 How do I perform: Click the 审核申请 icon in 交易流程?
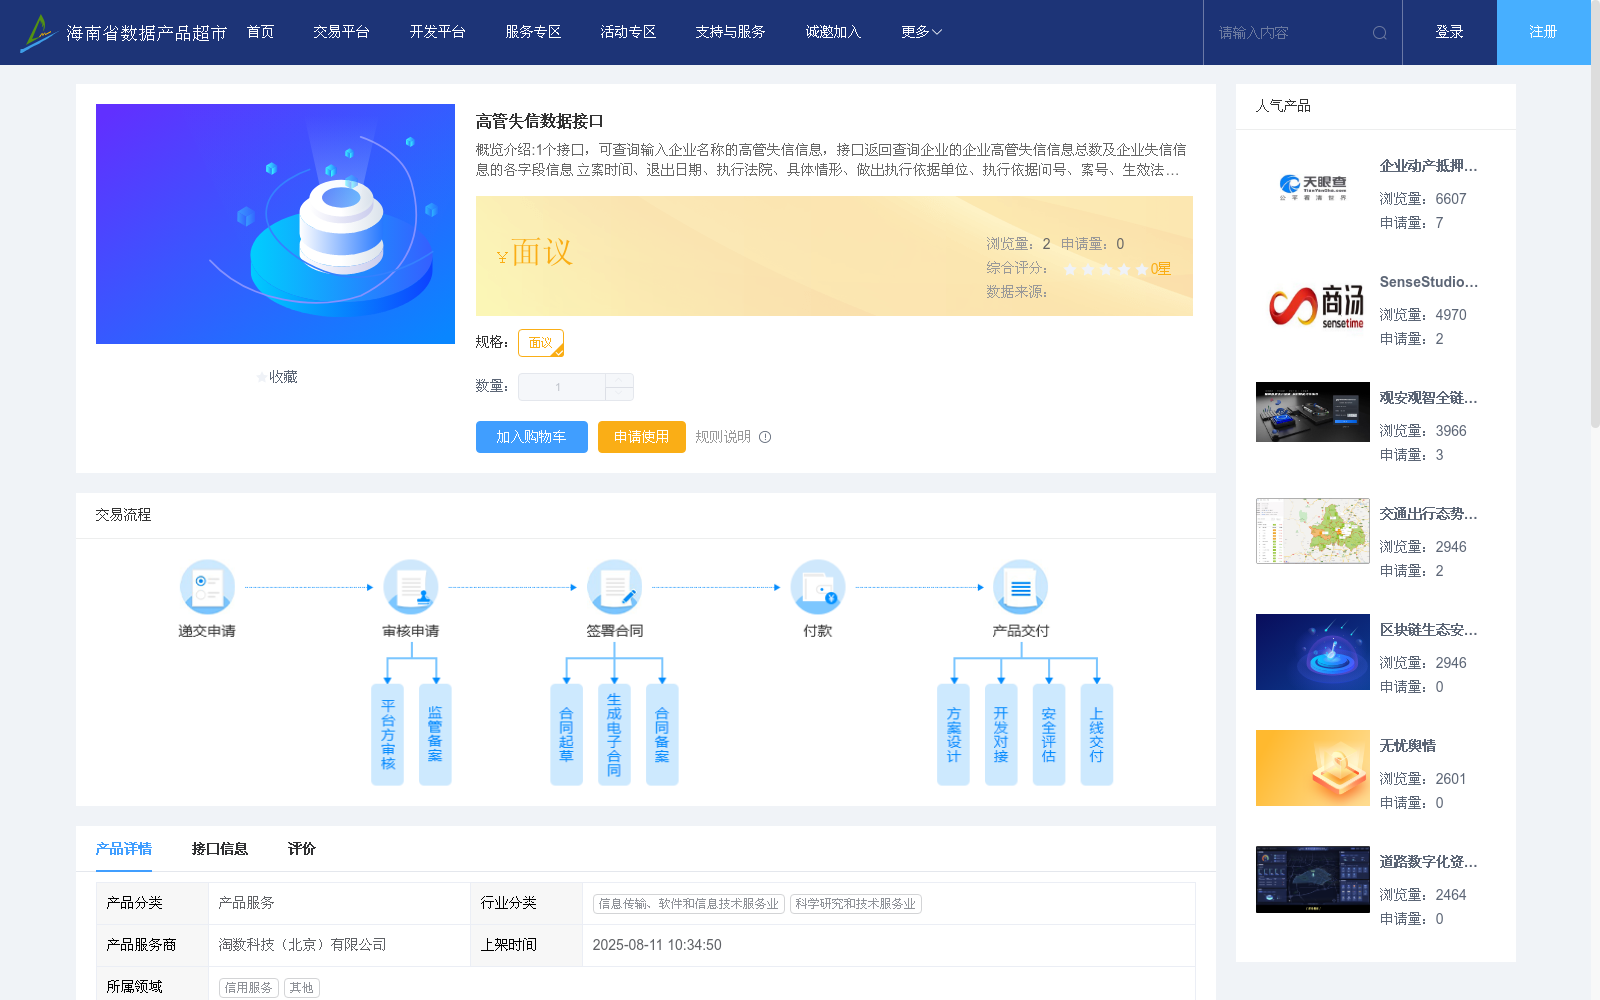coord(411,587)
